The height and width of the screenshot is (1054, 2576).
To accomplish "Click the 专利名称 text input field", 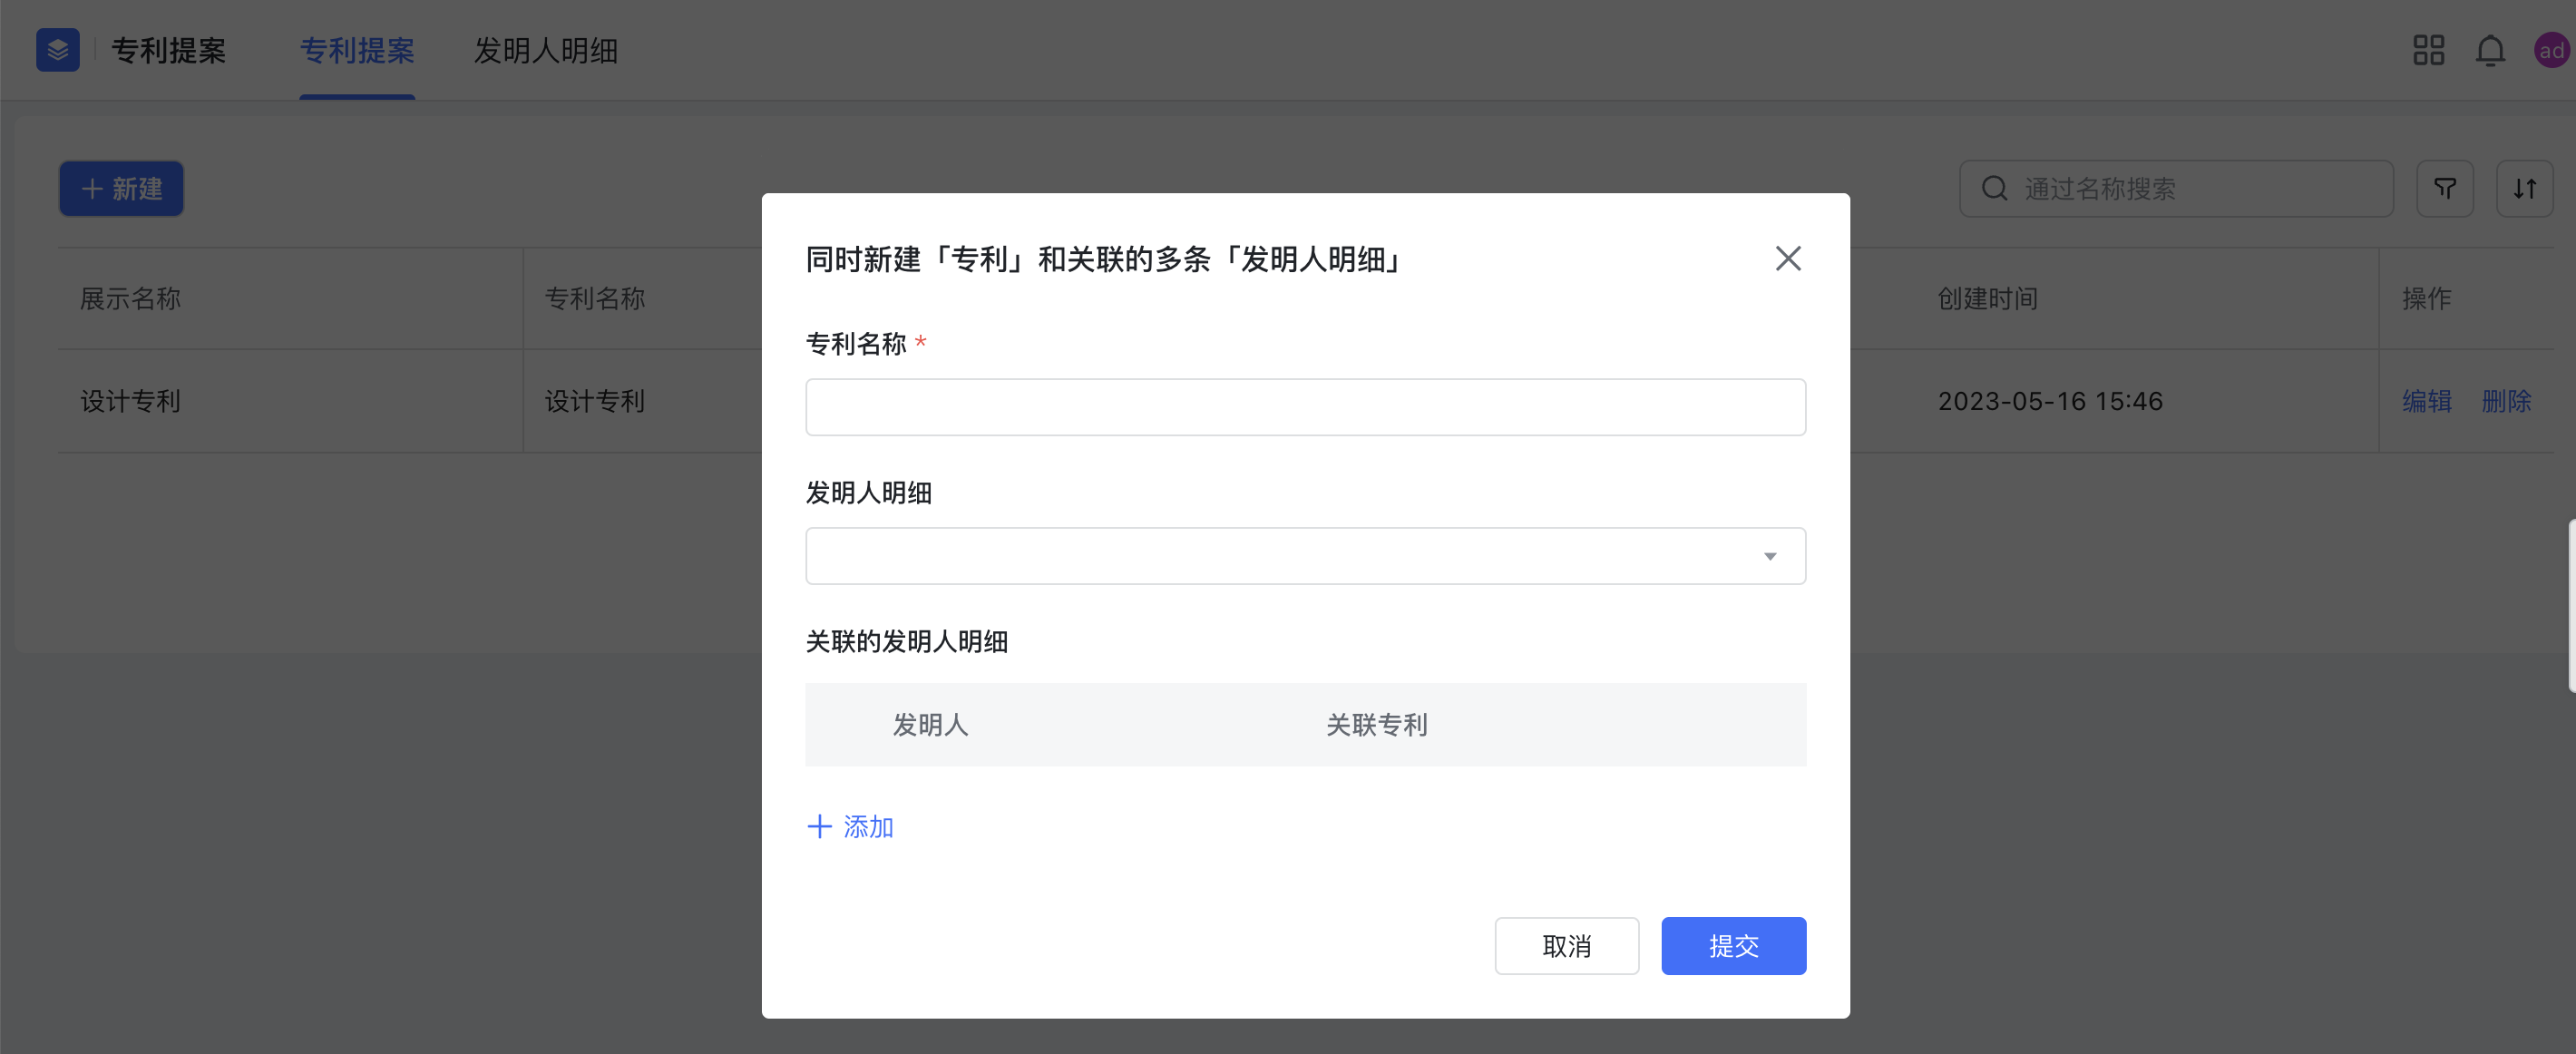I will (x=1305, y=407).
